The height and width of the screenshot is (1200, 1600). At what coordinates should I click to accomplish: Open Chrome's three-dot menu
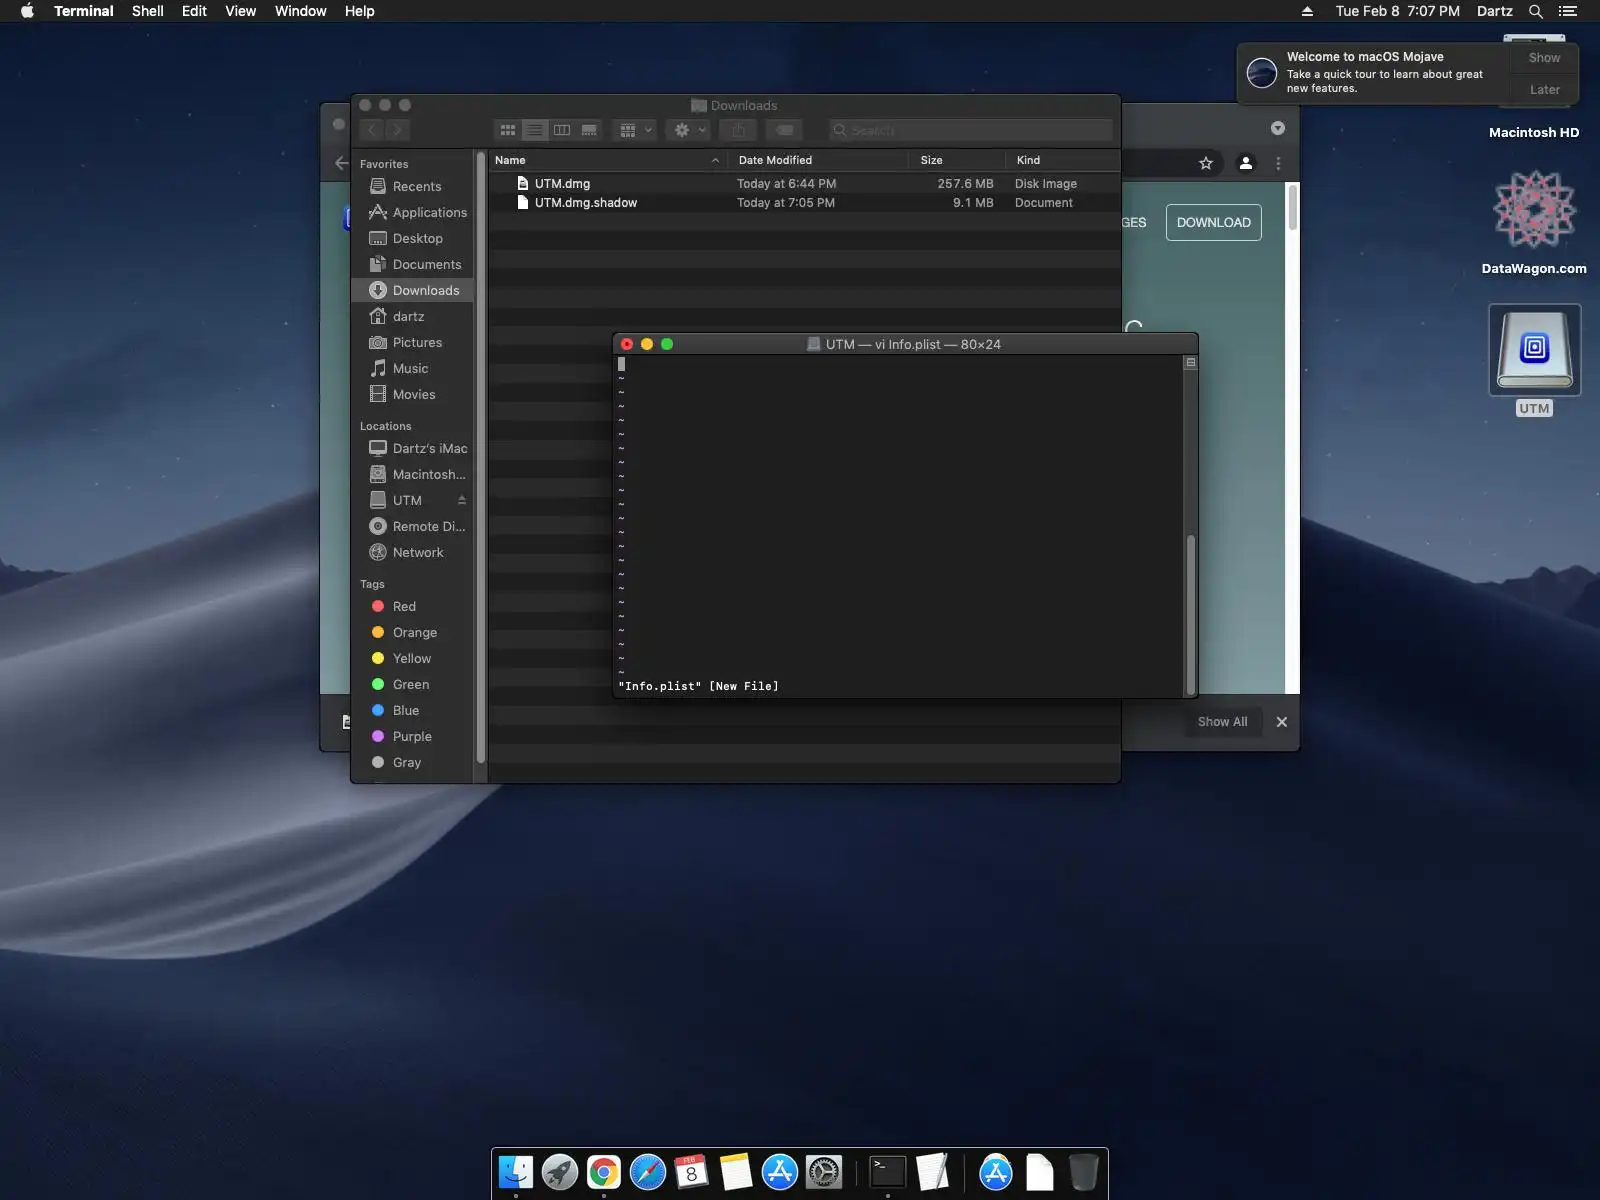(x=1278, y=163)
